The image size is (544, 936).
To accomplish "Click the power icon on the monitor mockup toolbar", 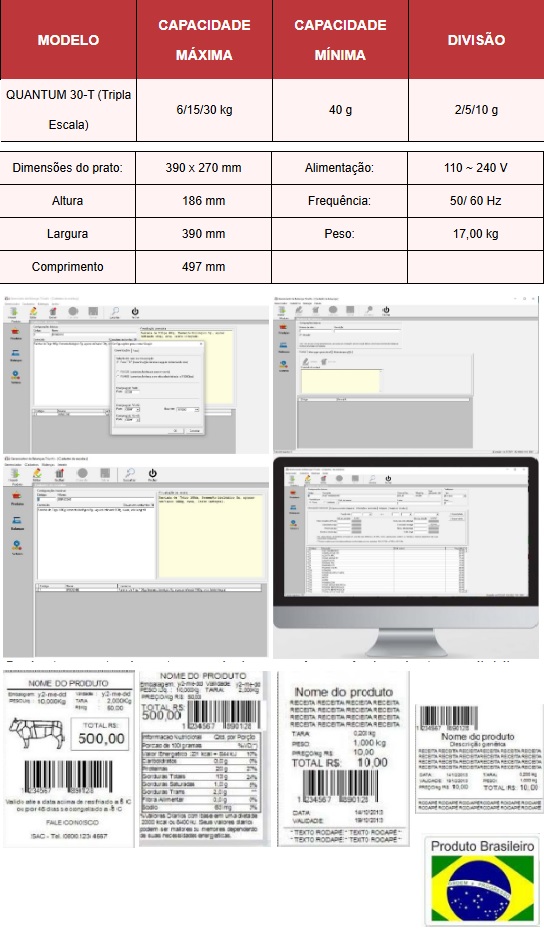I will click(x=388, y=479).
